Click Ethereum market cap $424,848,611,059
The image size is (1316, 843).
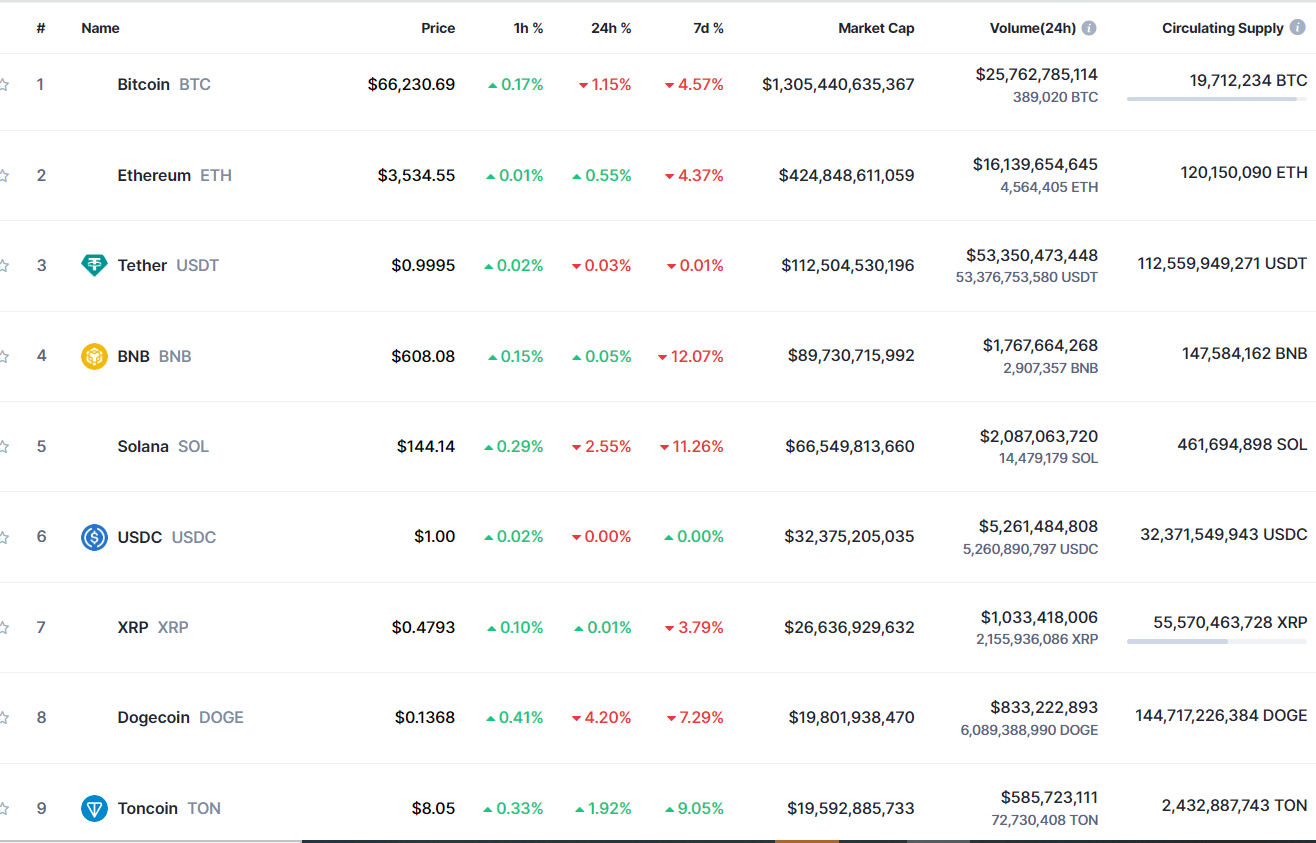[x=847, y=175]
